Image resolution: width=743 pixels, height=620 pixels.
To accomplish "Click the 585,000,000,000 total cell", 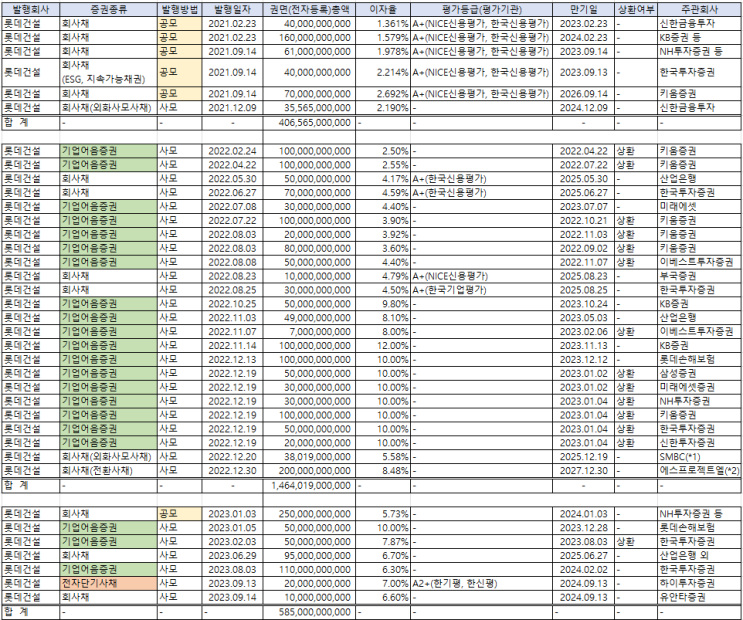I will (x=309, y=612).
